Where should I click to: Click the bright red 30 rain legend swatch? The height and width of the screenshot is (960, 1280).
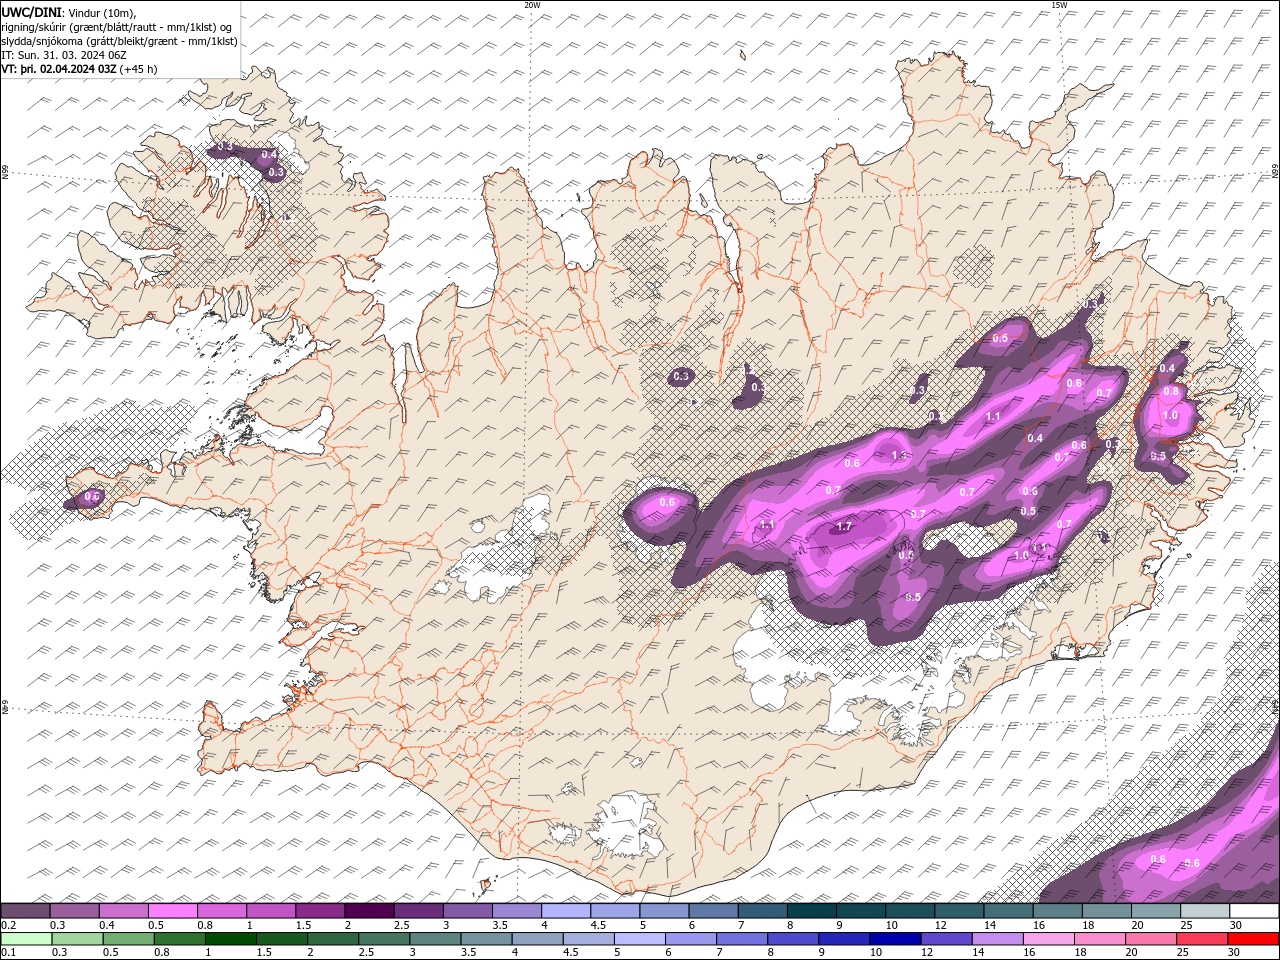tap(1252, 939)
